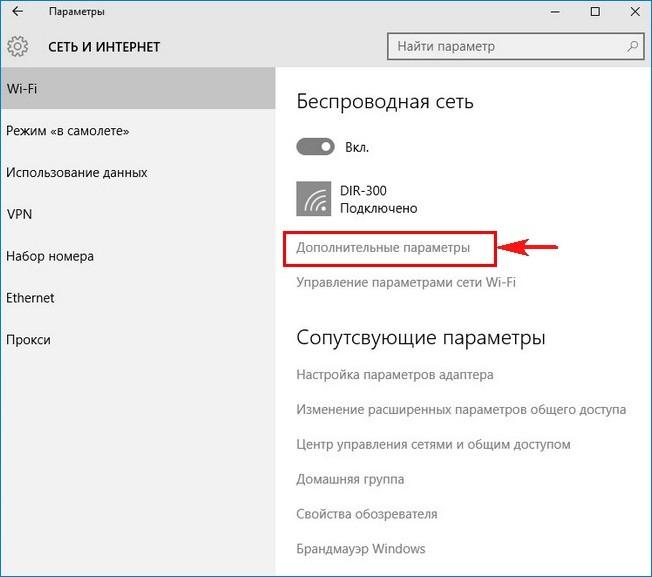Minimize the Параметры window
Viewport: 652px width, 577px height.
tap(555, 12)
